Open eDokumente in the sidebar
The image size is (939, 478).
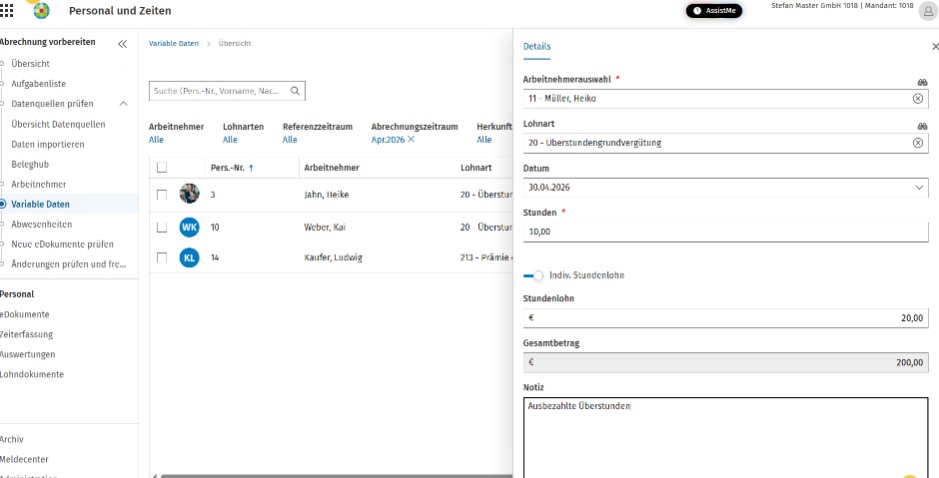point(25,314)
